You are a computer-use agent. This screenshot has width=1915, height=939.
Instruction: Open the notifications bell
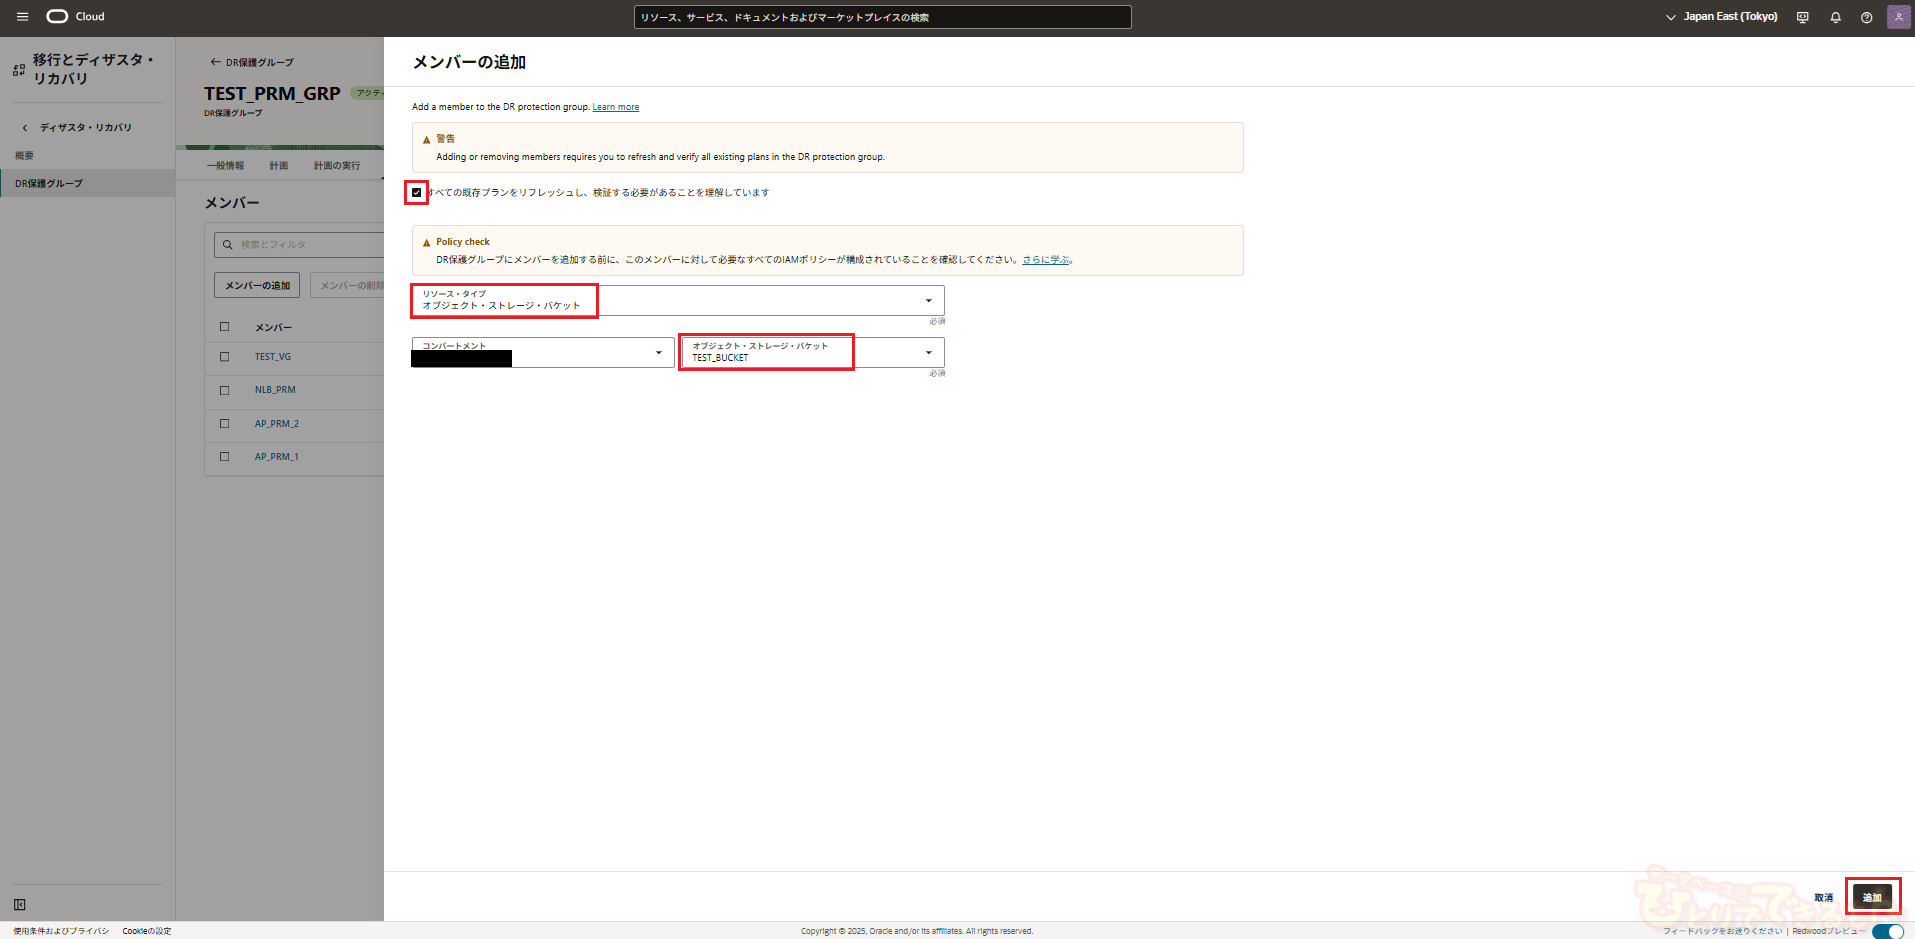pyautogui.click(x=1835, y=17)
